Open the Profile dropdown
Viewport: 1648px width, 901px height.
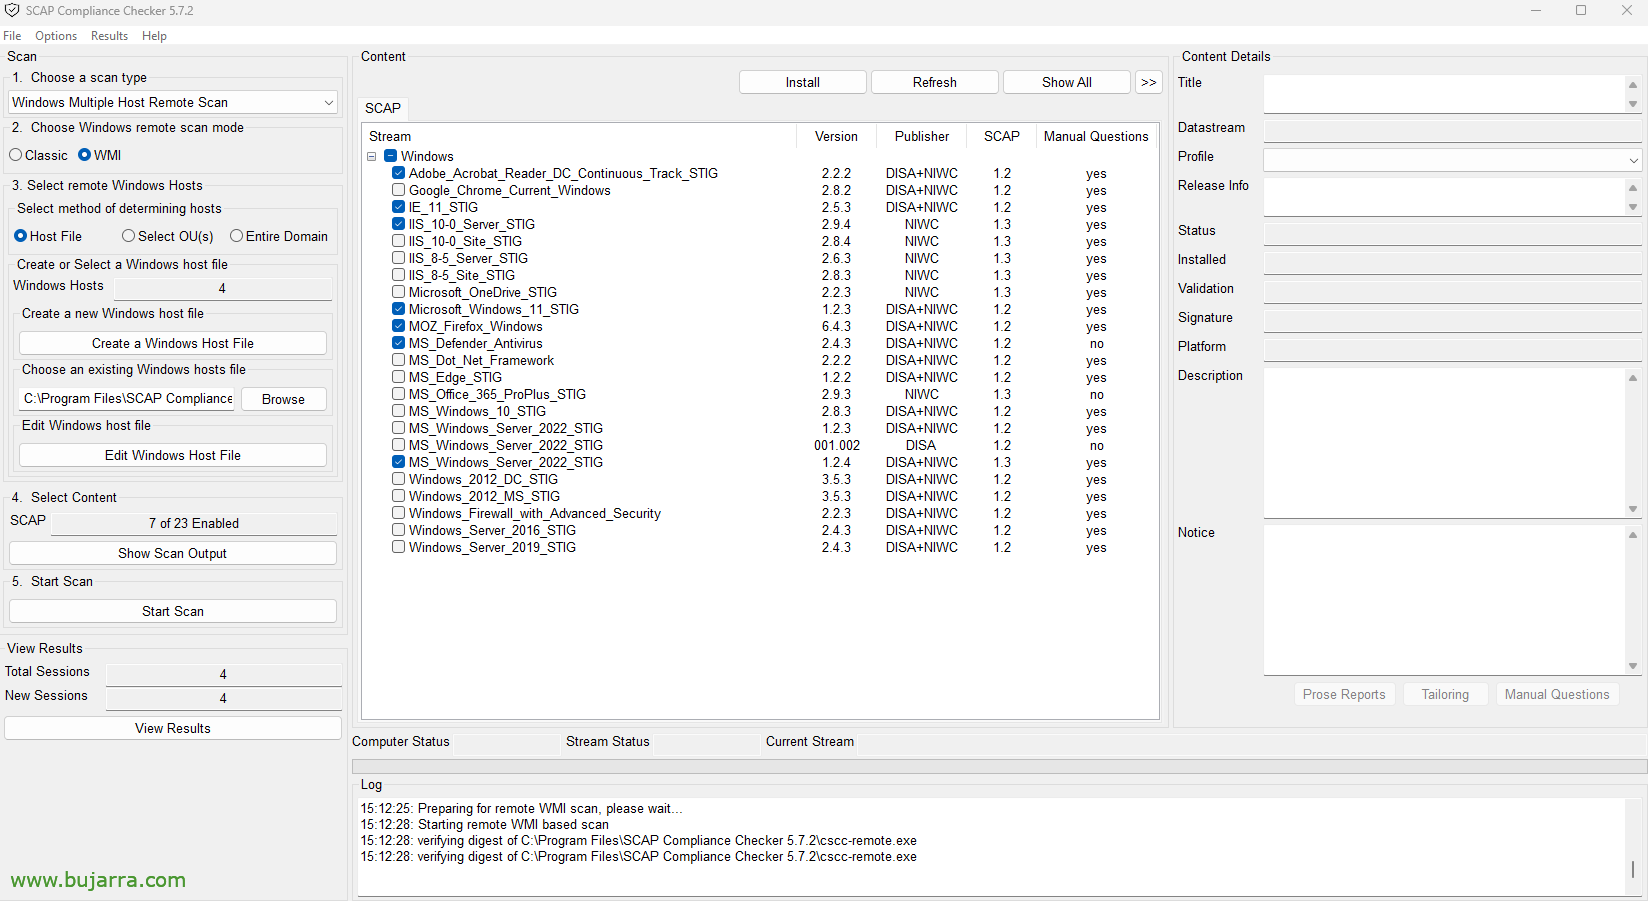click(x=1453, y=159)
